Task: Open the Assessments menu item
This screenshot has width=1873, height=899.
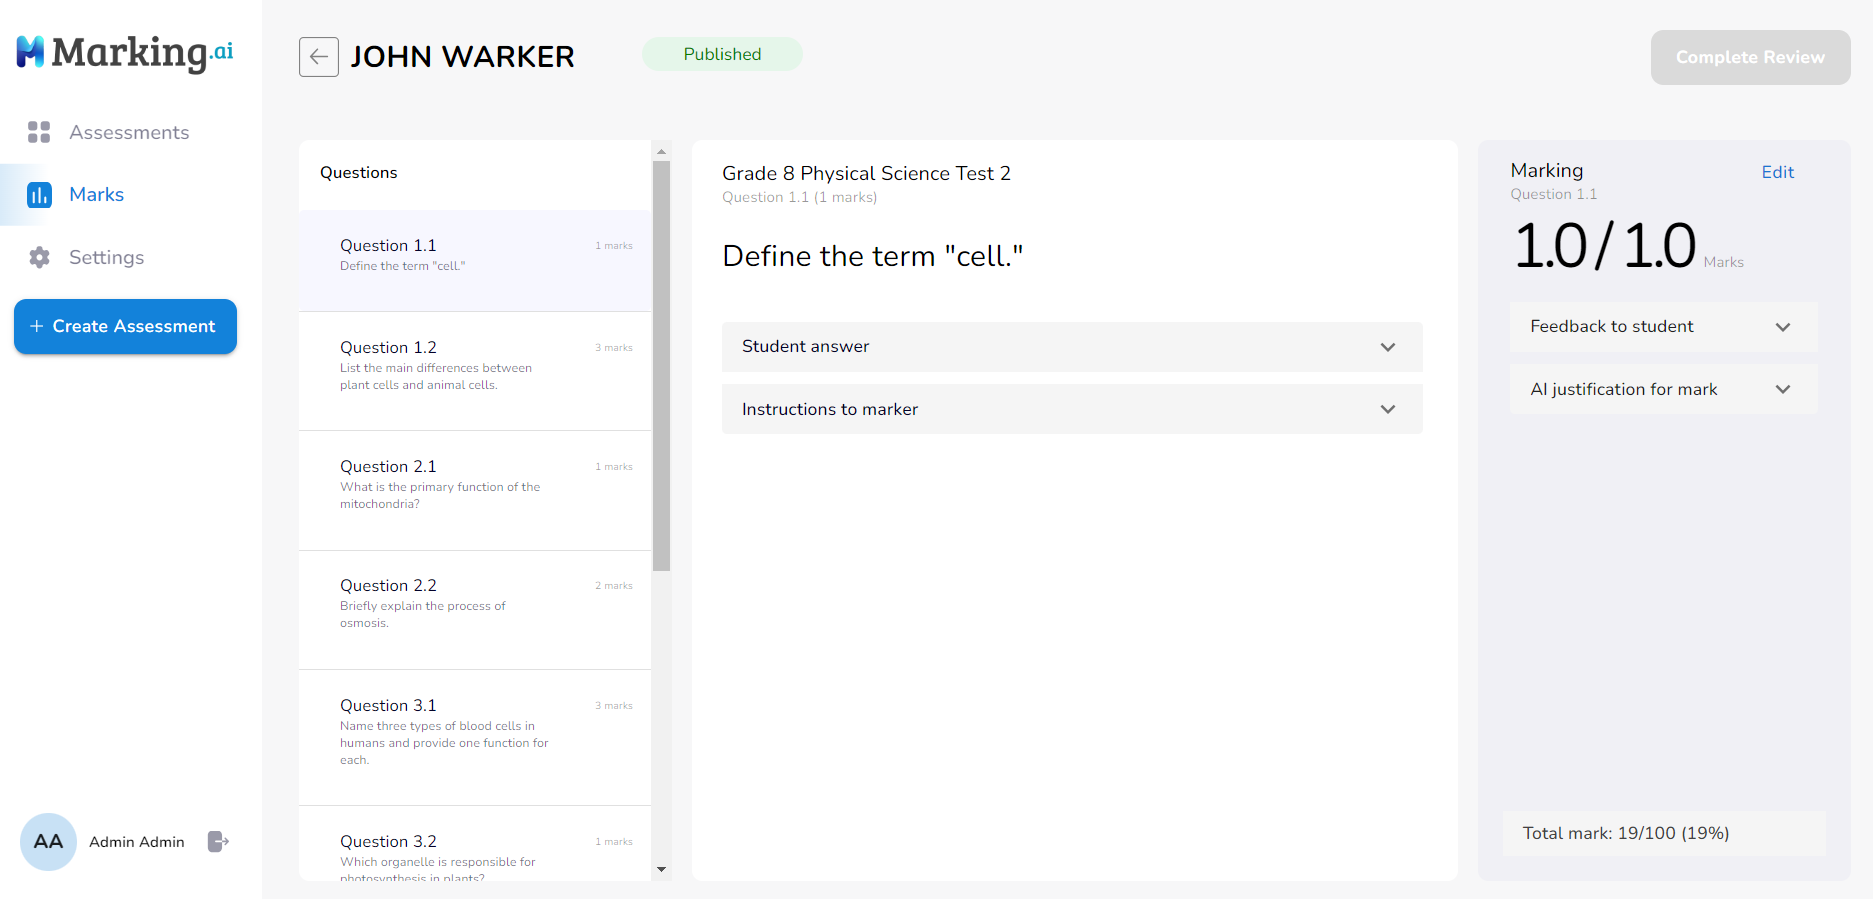Action: (128, 132)
